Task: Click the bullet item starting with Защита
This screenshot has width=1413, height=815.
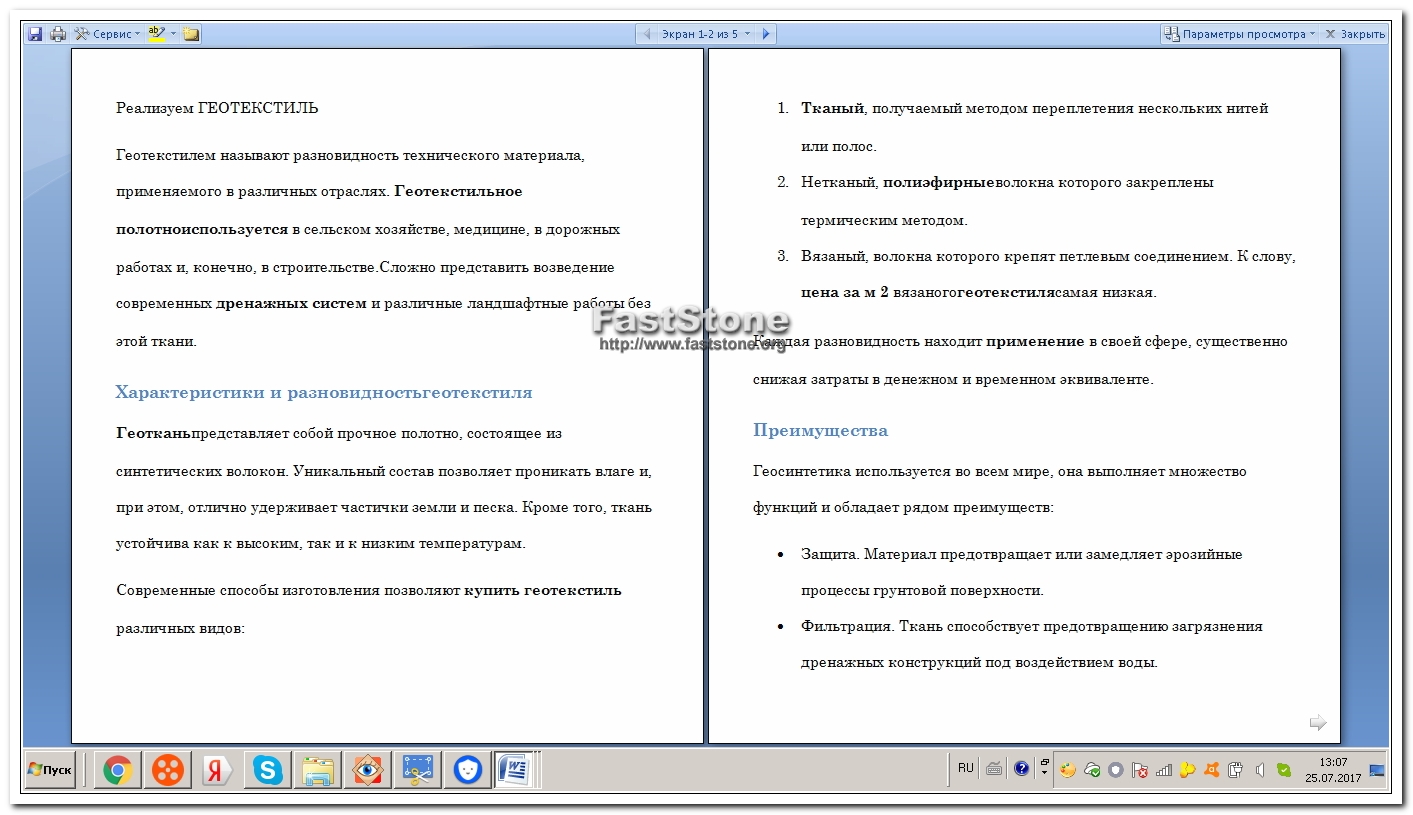Action: (x=1021, y=572)
